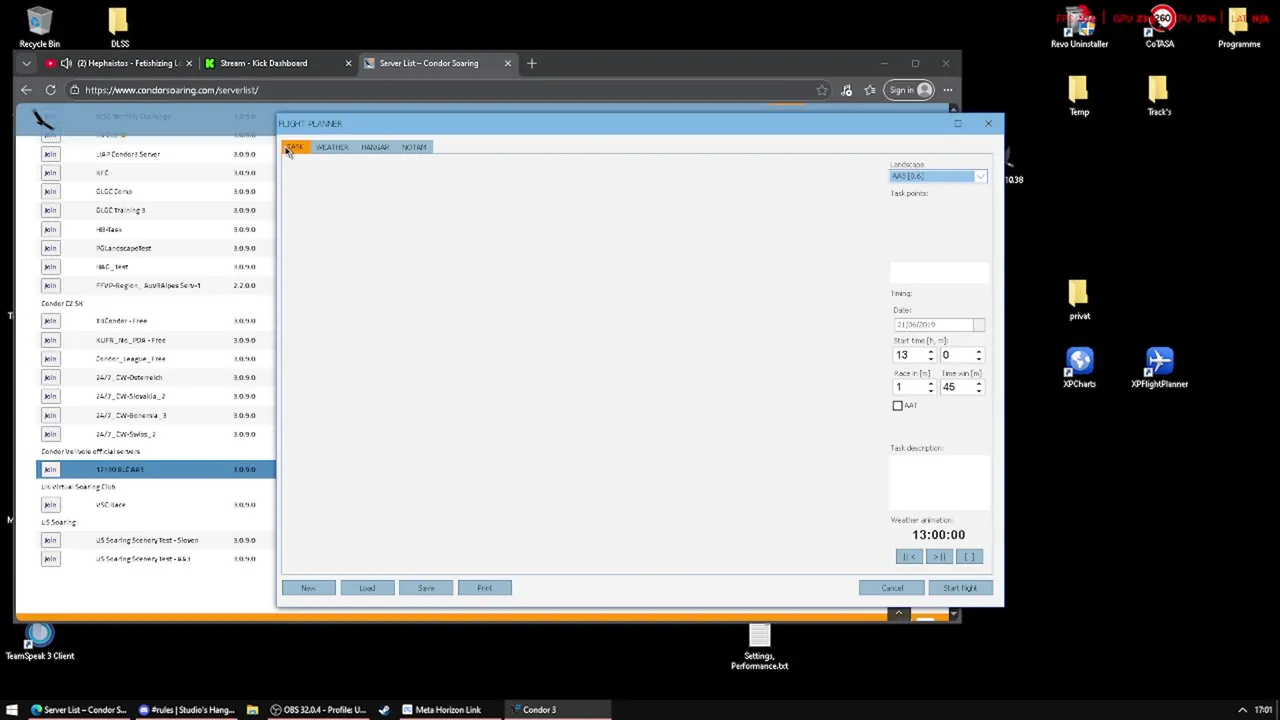Image resolution: width=1280 pixels, height=720 pixels.
Task: Open browser Sign in profile button
Action: (910, 90)
